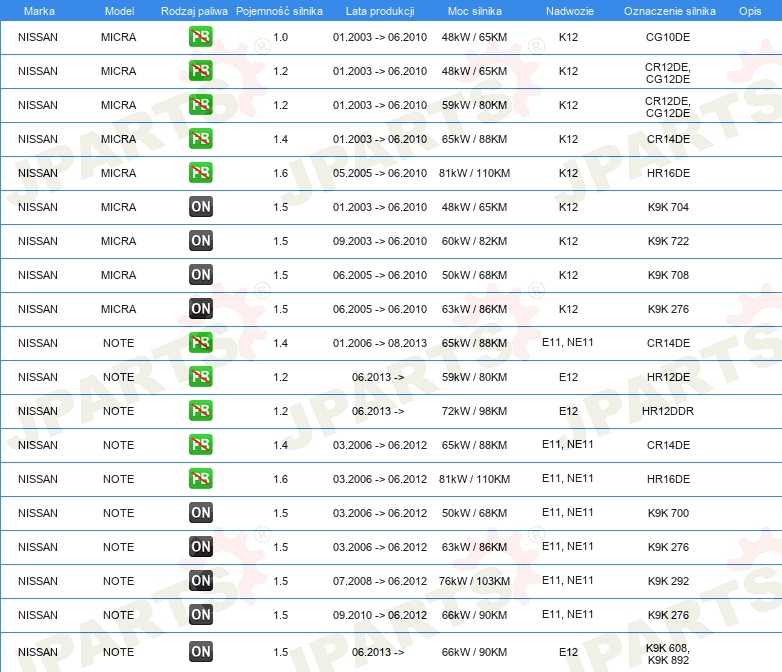This screenshot has height=672, width=782.
Task: Click the Marka column header
Action: click(39, 11)
